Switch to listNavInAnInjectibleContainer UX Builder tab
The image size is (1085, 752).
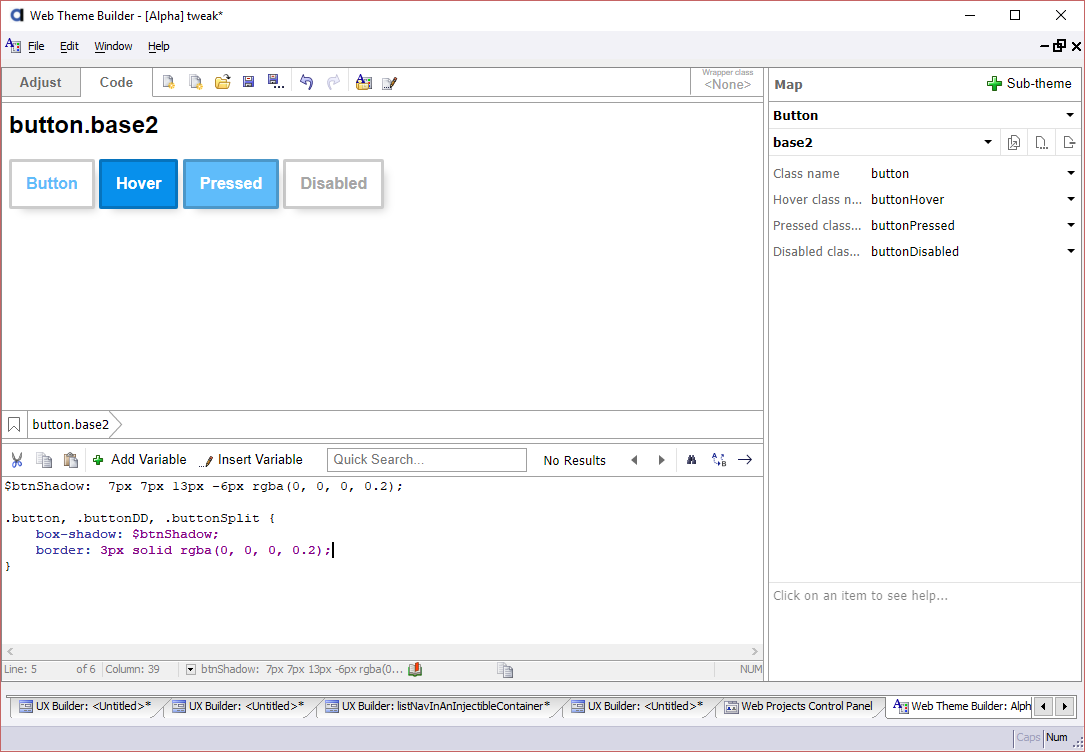pyautogui.click(x=437, y=706)
